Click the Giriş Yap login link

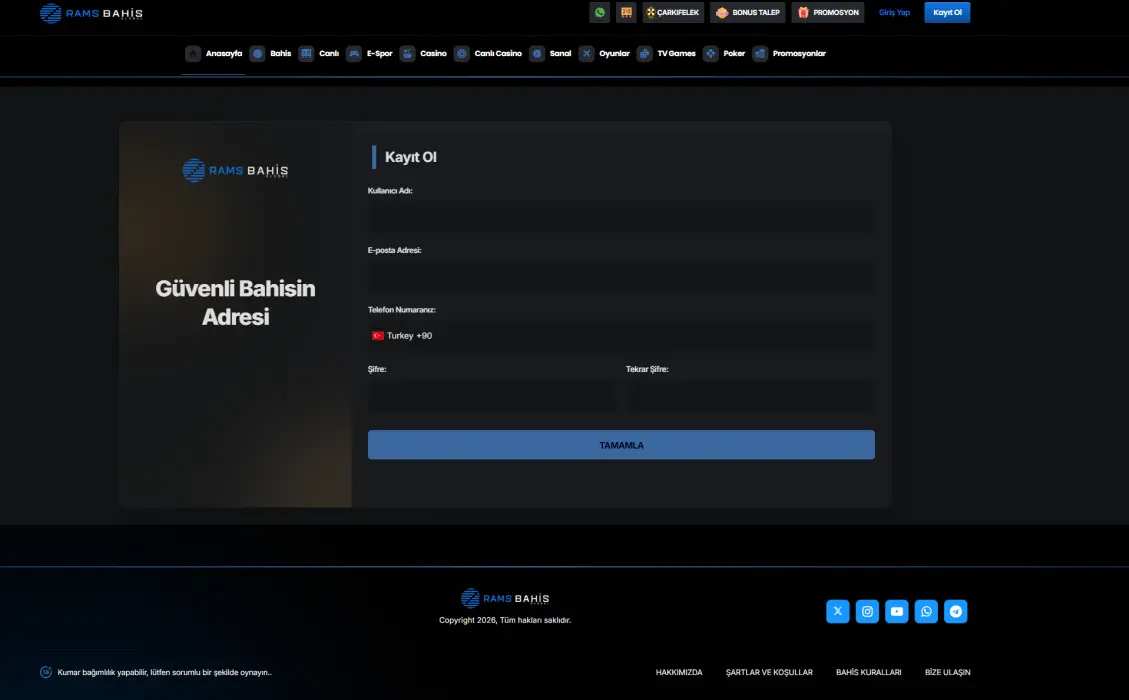pos(894,13)
